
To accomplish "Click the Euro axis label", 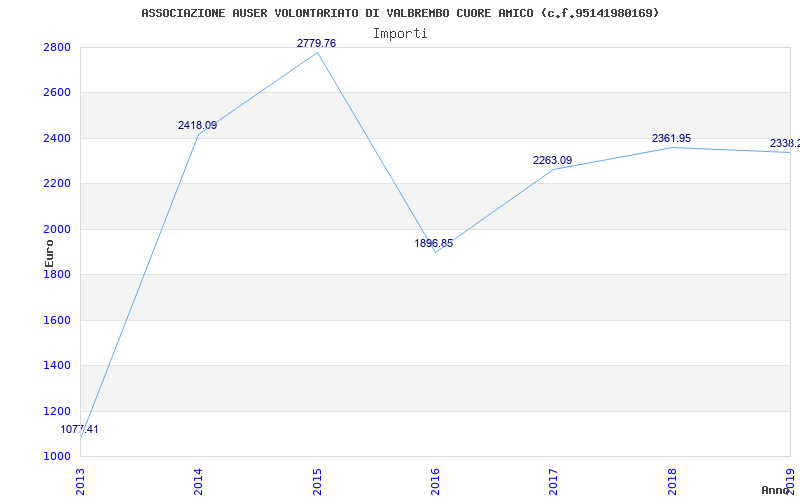I will 49,254.
